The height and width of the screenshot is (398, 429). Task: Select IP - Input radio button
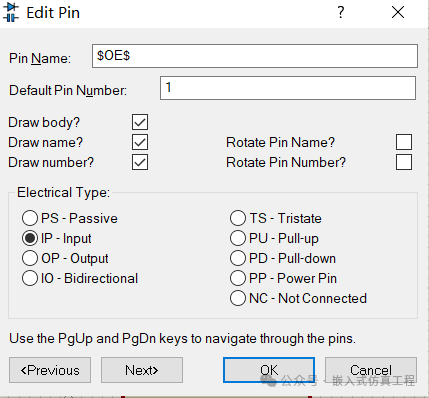click(x=30, y=238)
